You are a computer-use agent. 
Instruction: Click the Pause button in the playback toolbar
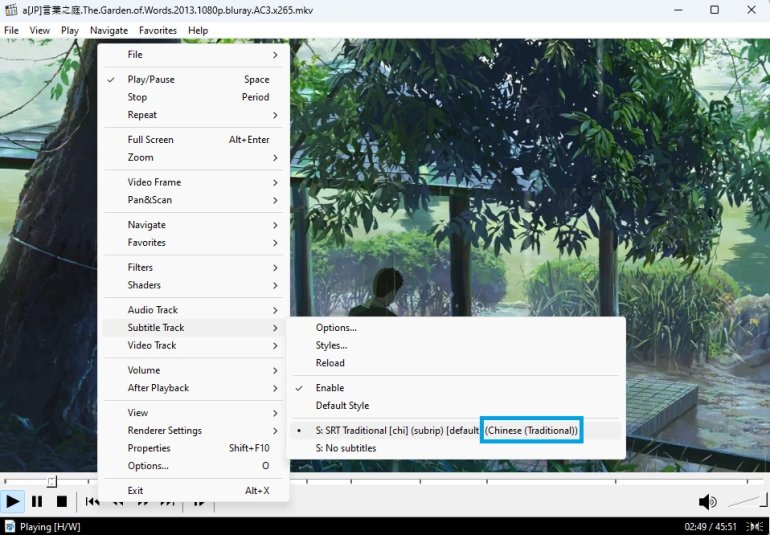pyautogui.click(x=37, y=502)
